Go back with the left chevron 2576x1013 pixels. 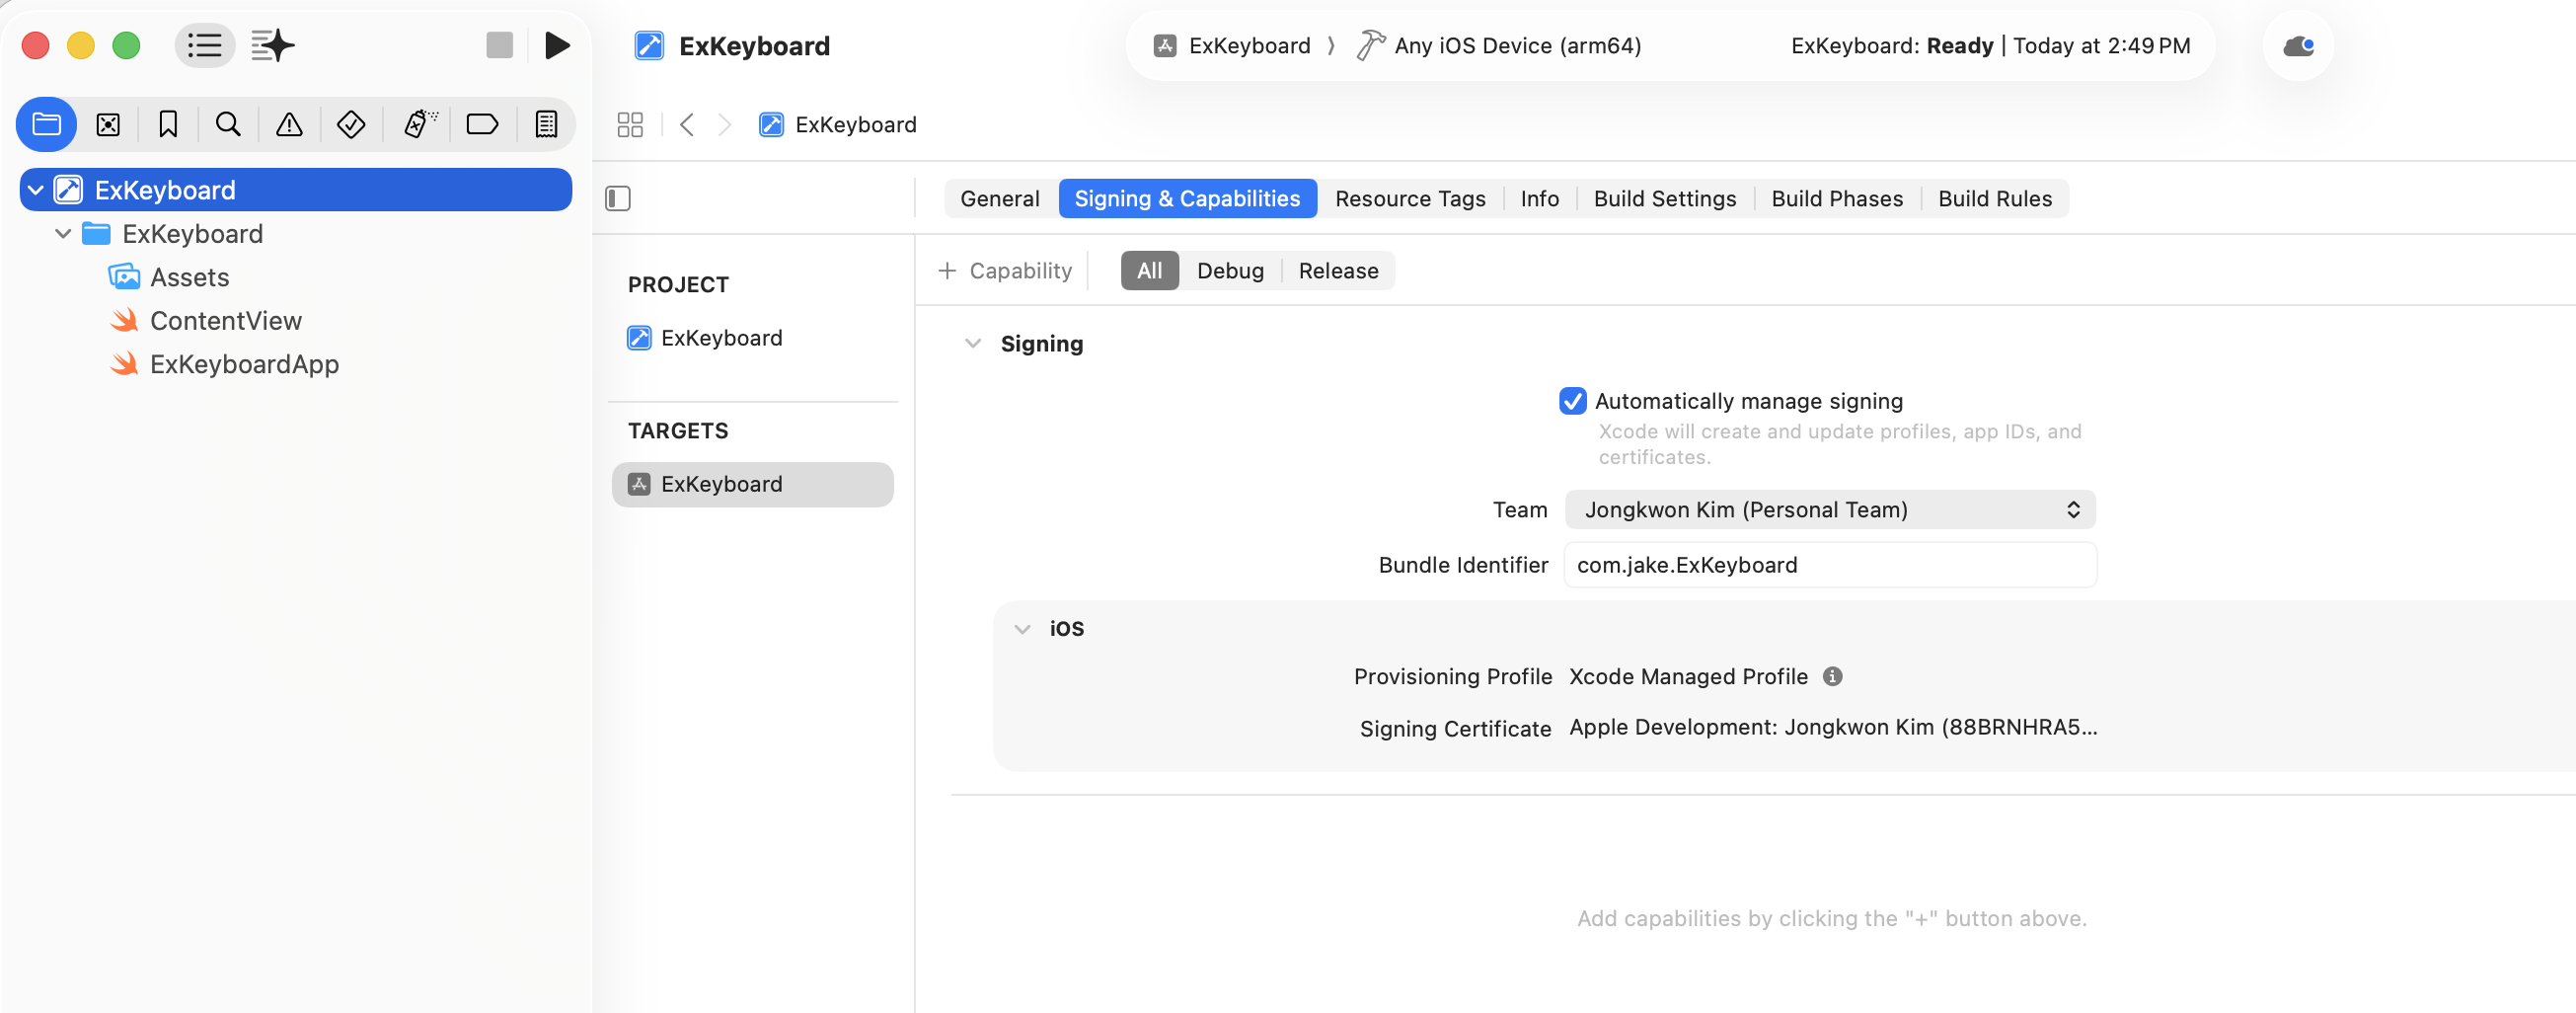687,124
